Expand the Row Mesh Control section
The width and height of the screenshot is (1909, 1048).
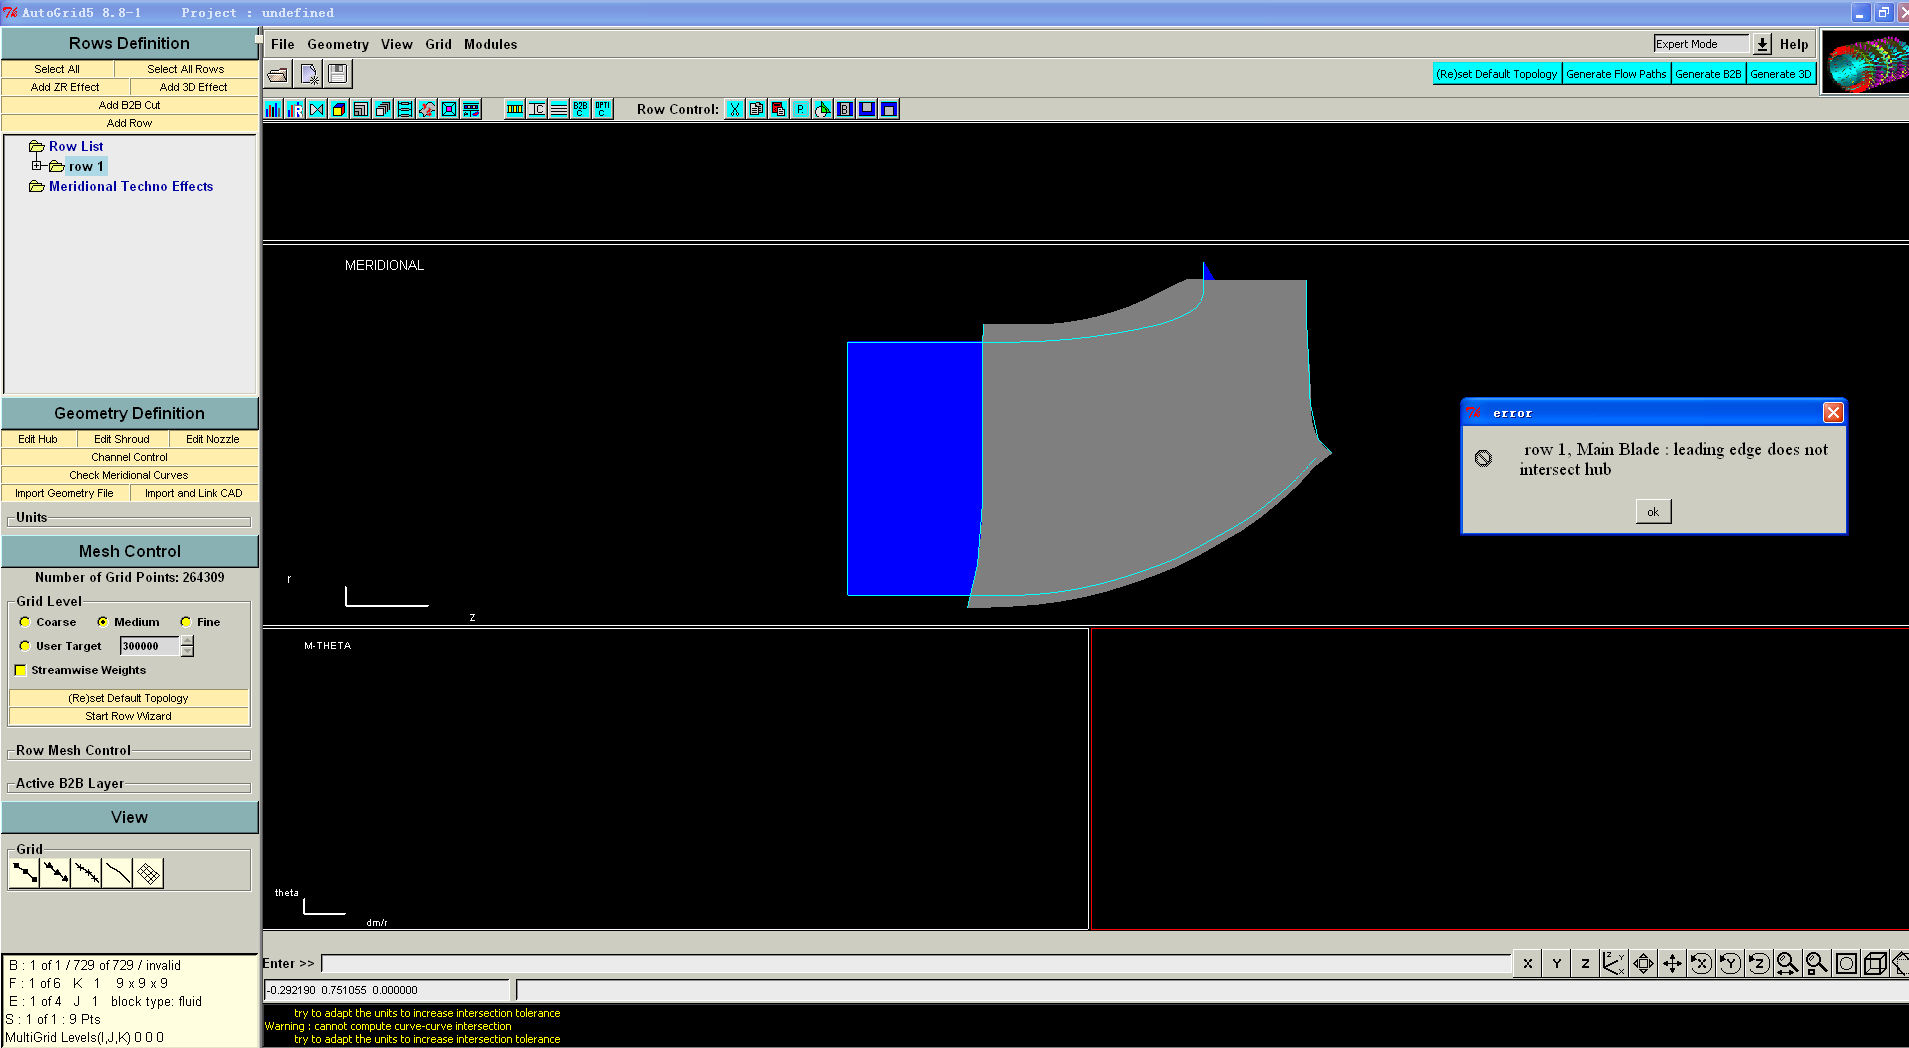[x=73, y=751]
